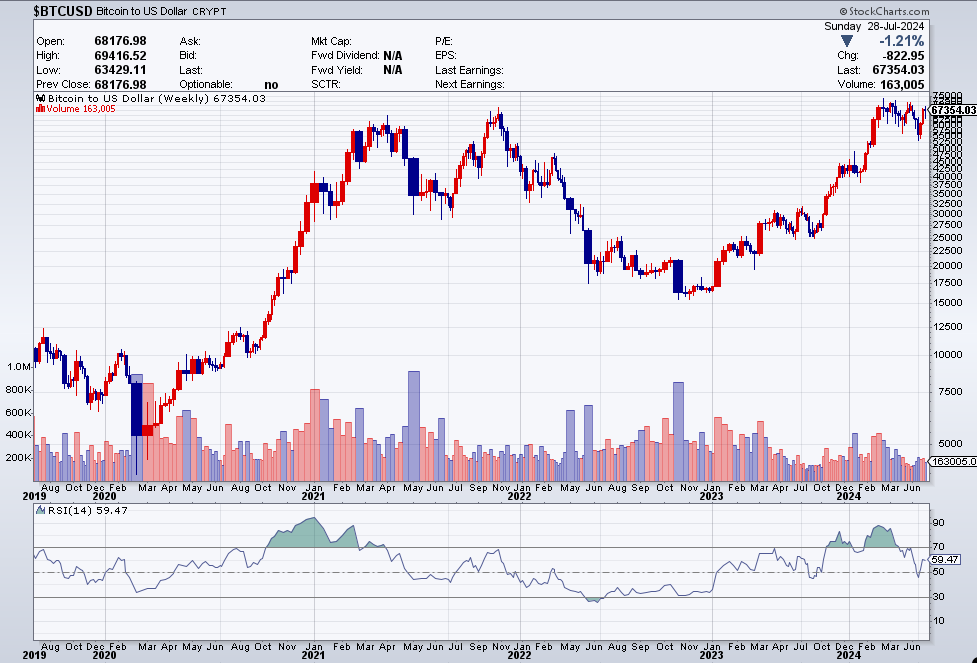Click the High value 69416.52
This screenshot has height=663, width=977.
[120, 55]
